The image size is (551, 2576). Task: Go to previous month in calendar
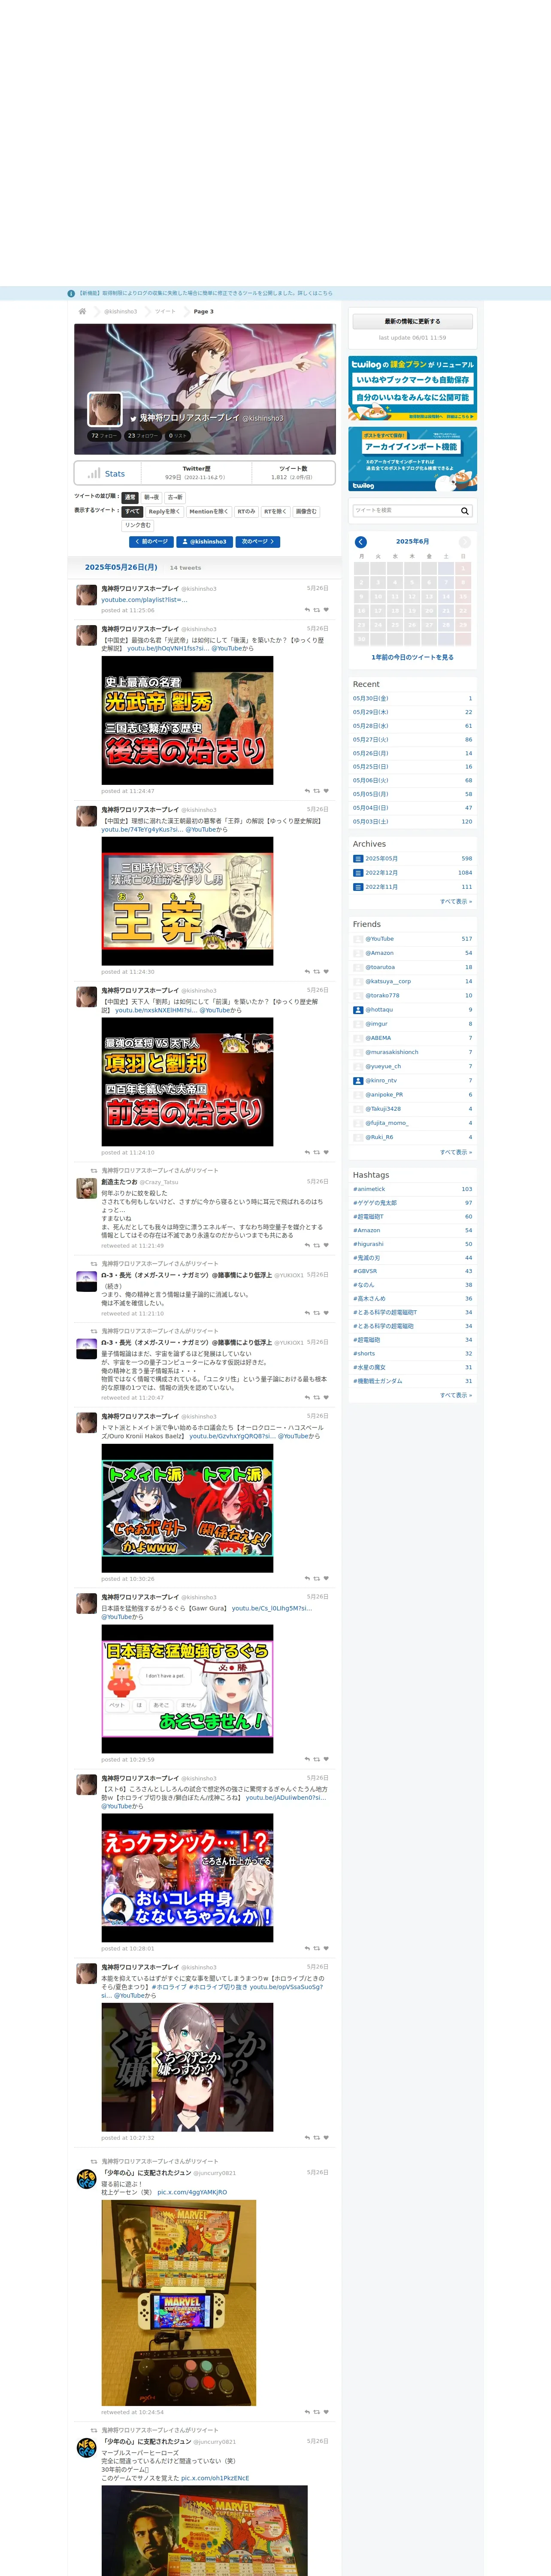point(361,541)
